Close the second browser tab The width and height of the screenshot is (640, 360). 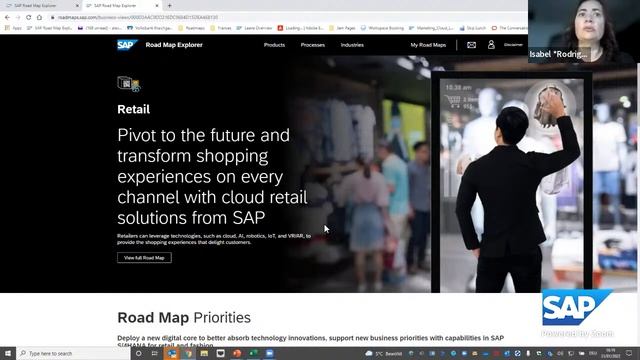coord(157,6)
